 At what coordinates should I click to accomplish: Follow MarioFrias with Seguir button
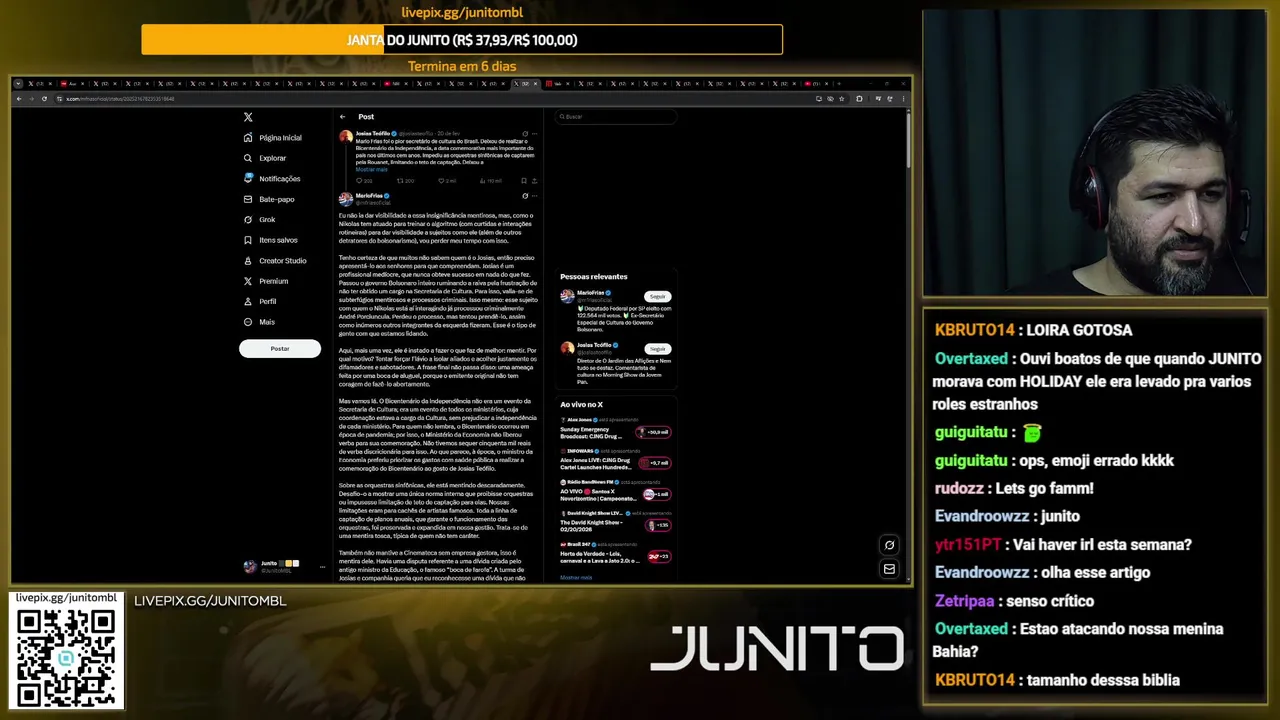pyautogui.click(x=658, y=297)
